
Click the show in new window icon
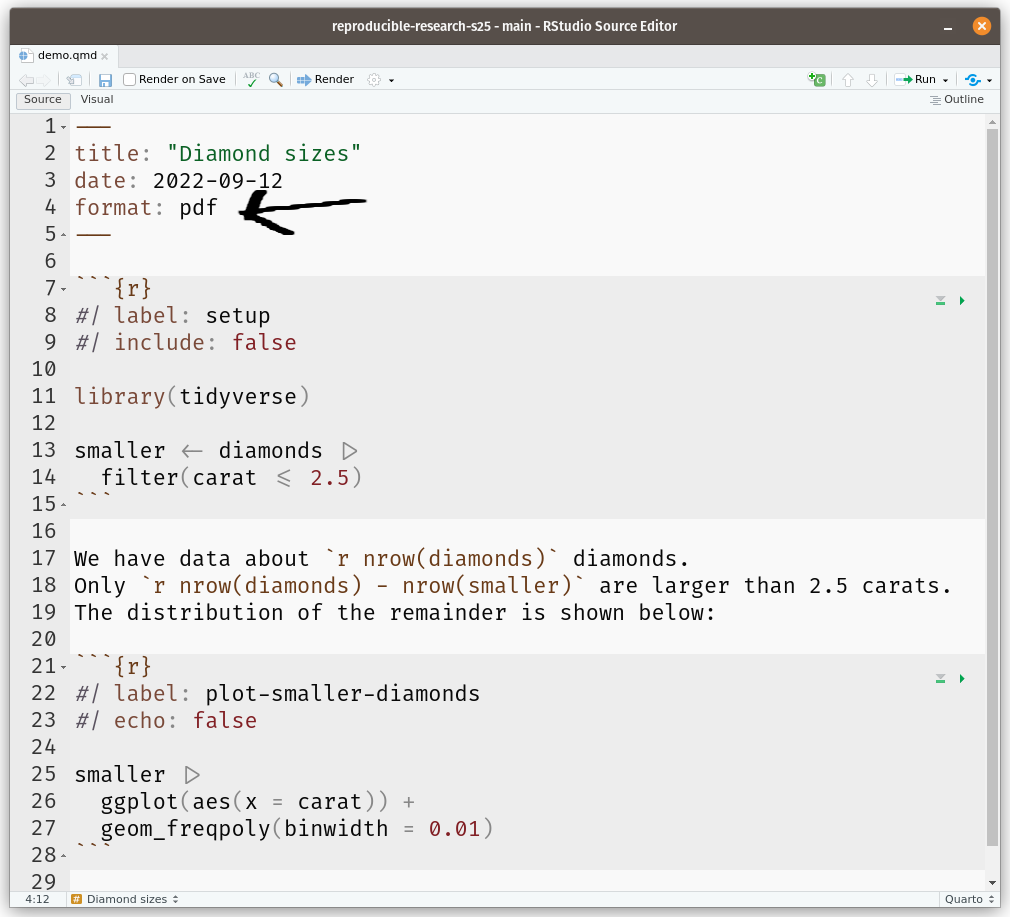(x=74, y=79)
